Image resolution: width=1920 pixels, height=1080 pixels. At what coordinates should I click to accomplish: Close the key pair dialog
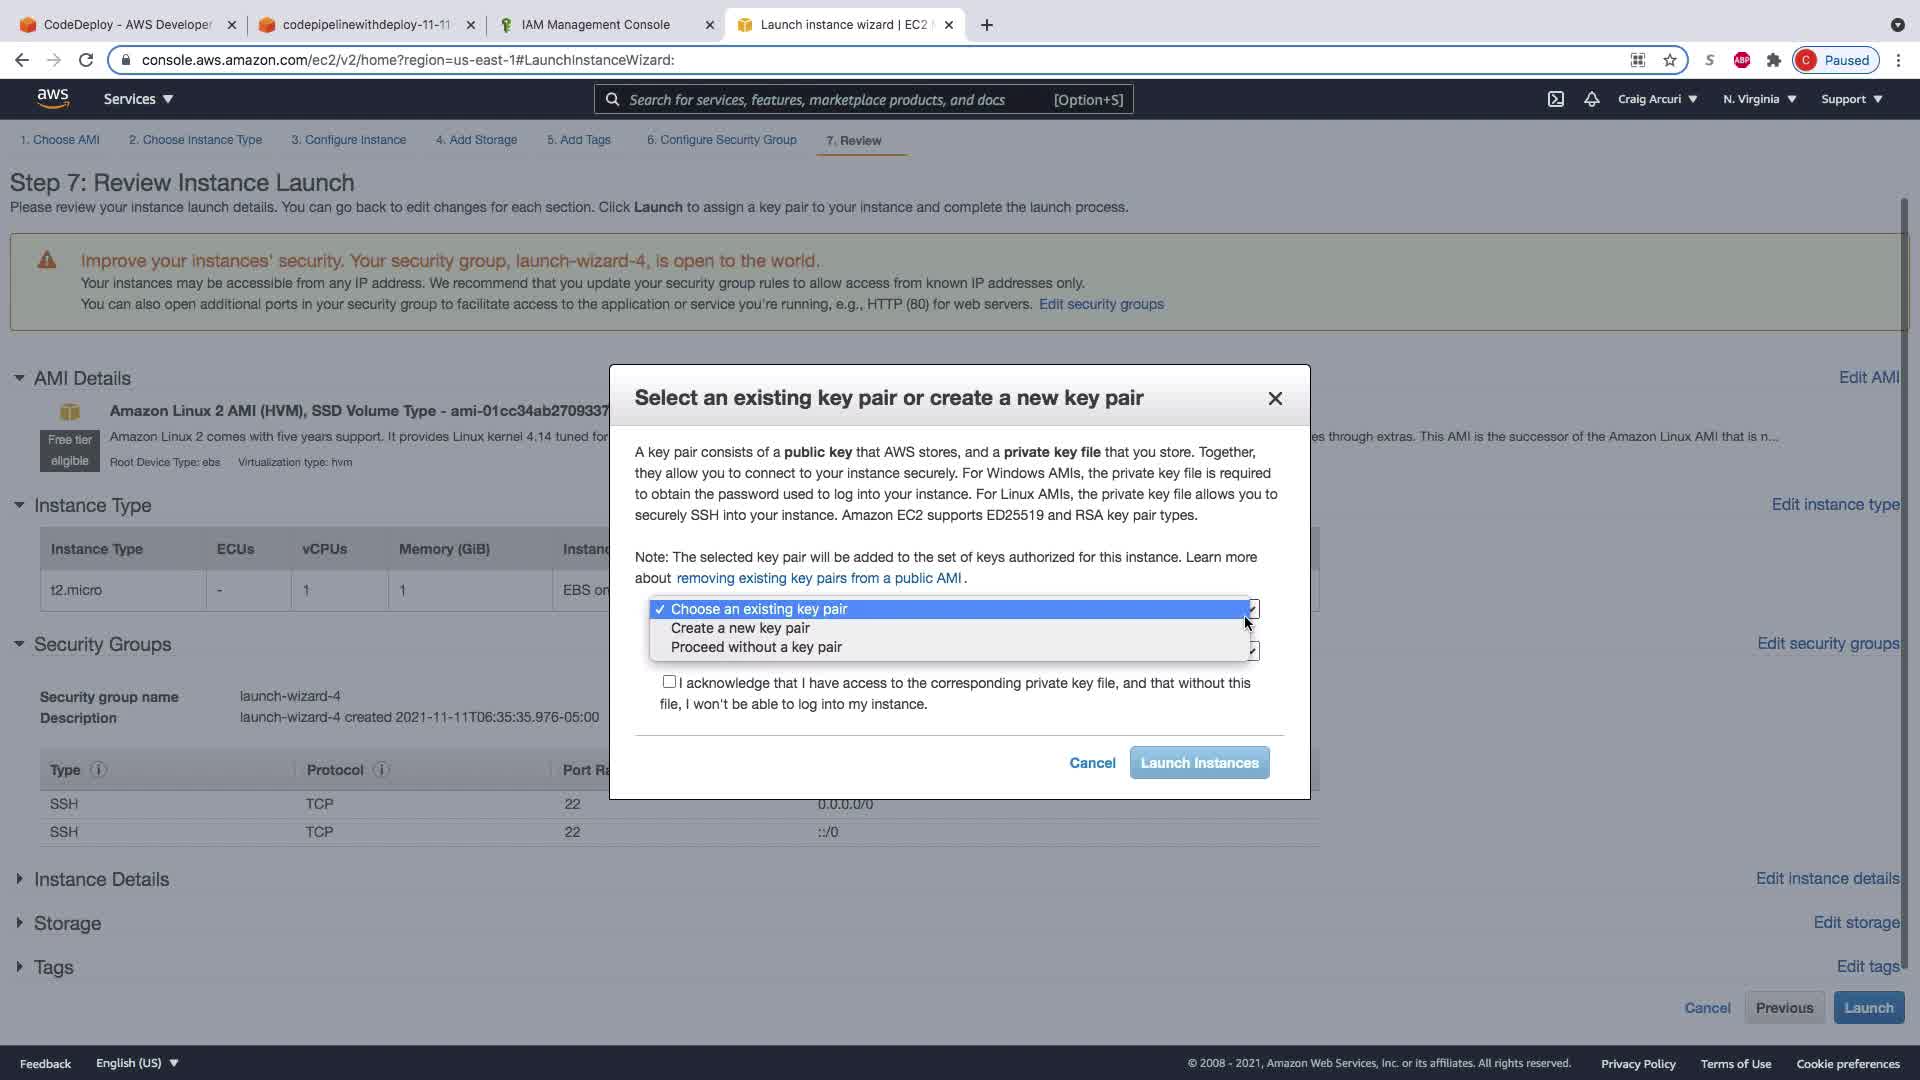pos(1275,398)
